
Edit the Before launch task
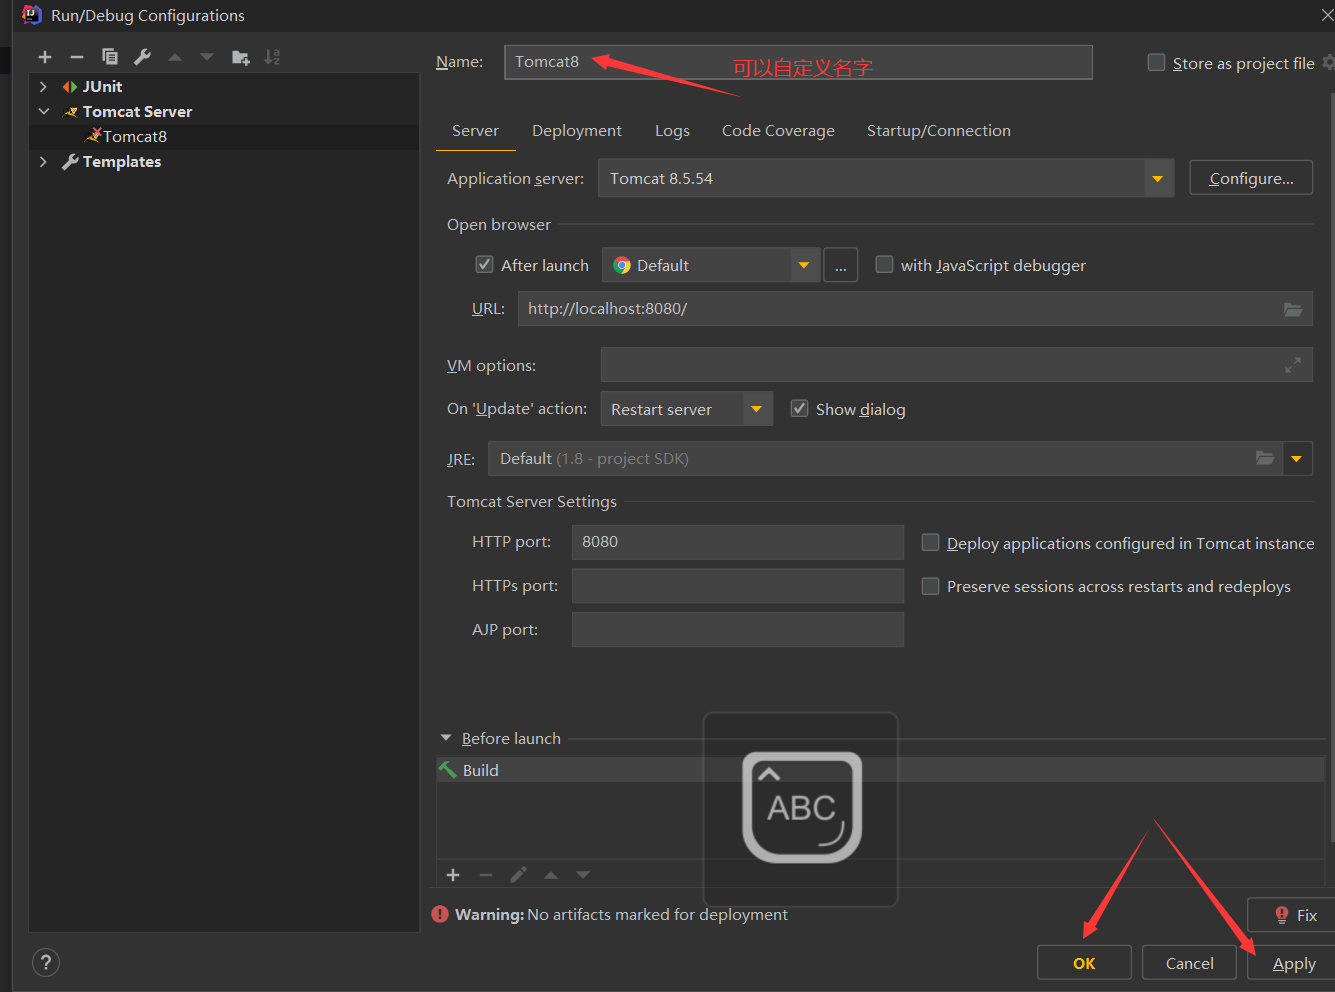tap(518, 875)
